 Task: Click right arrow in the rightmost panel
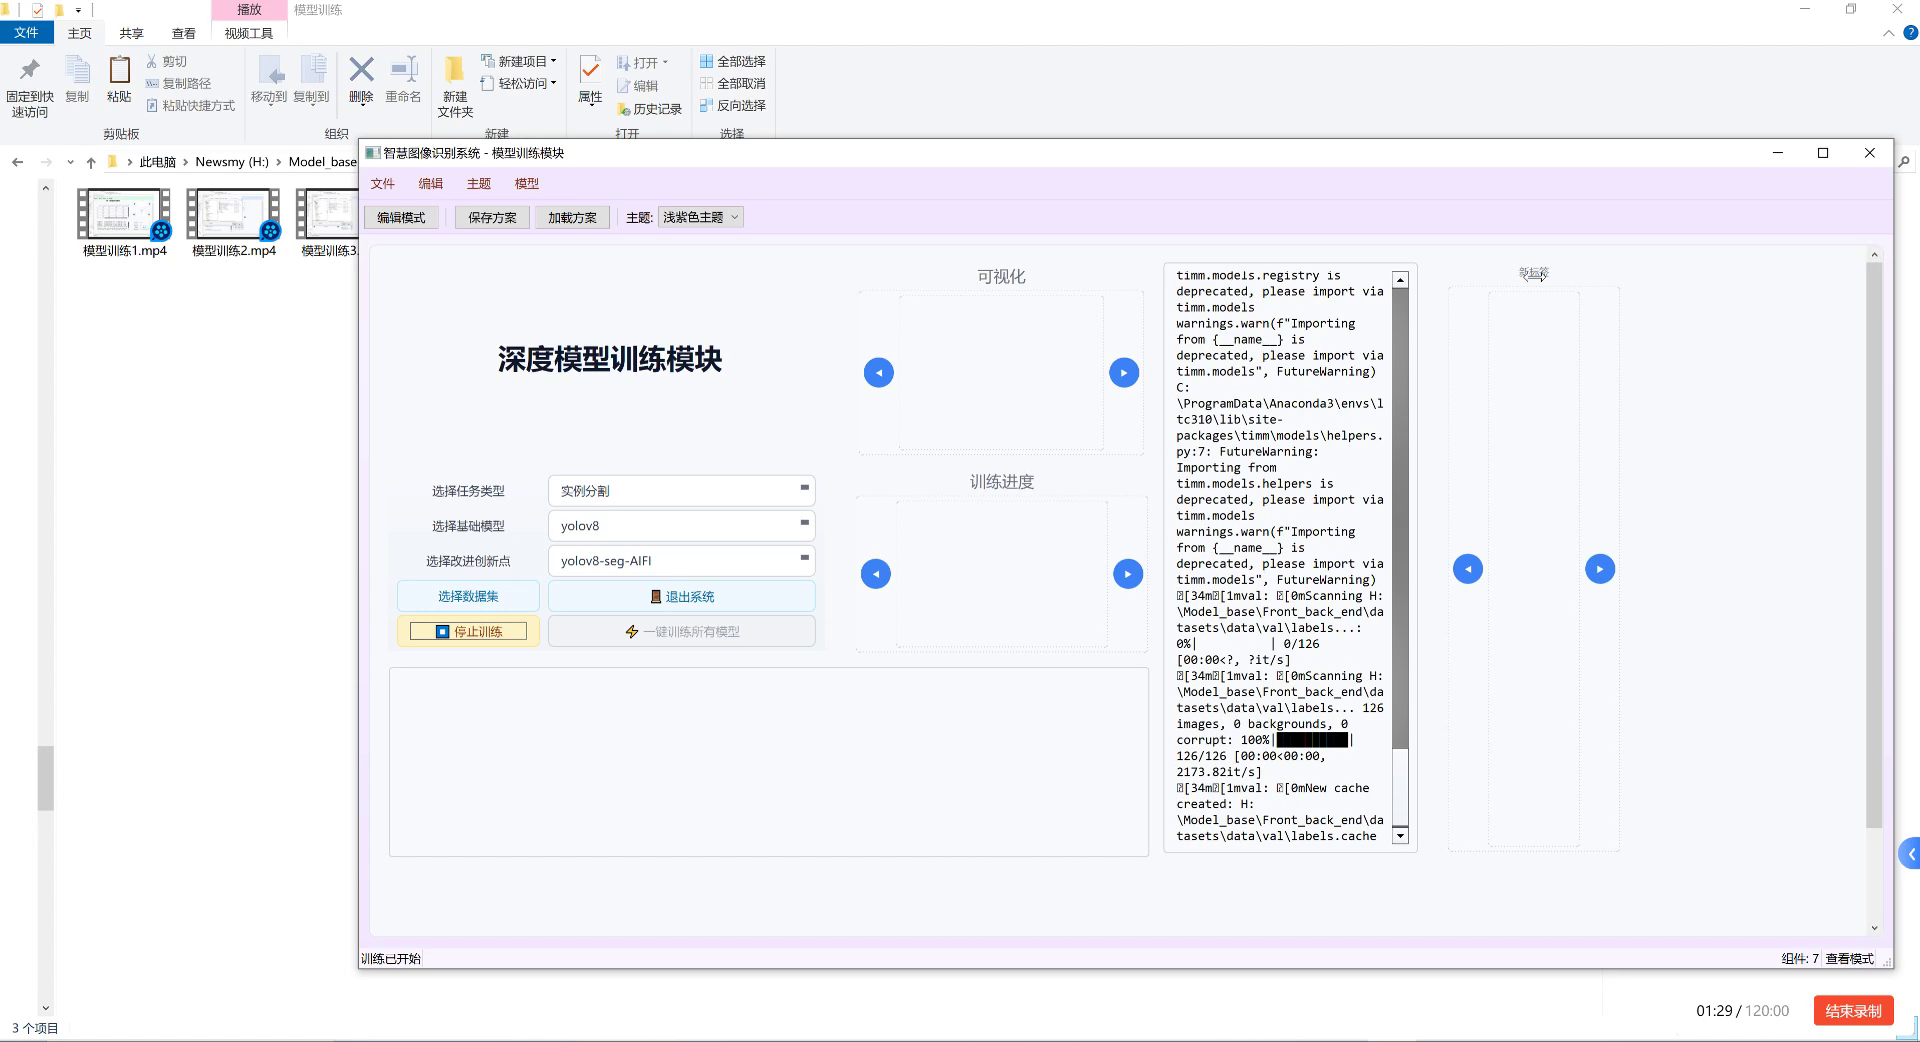pos(1600,569)
